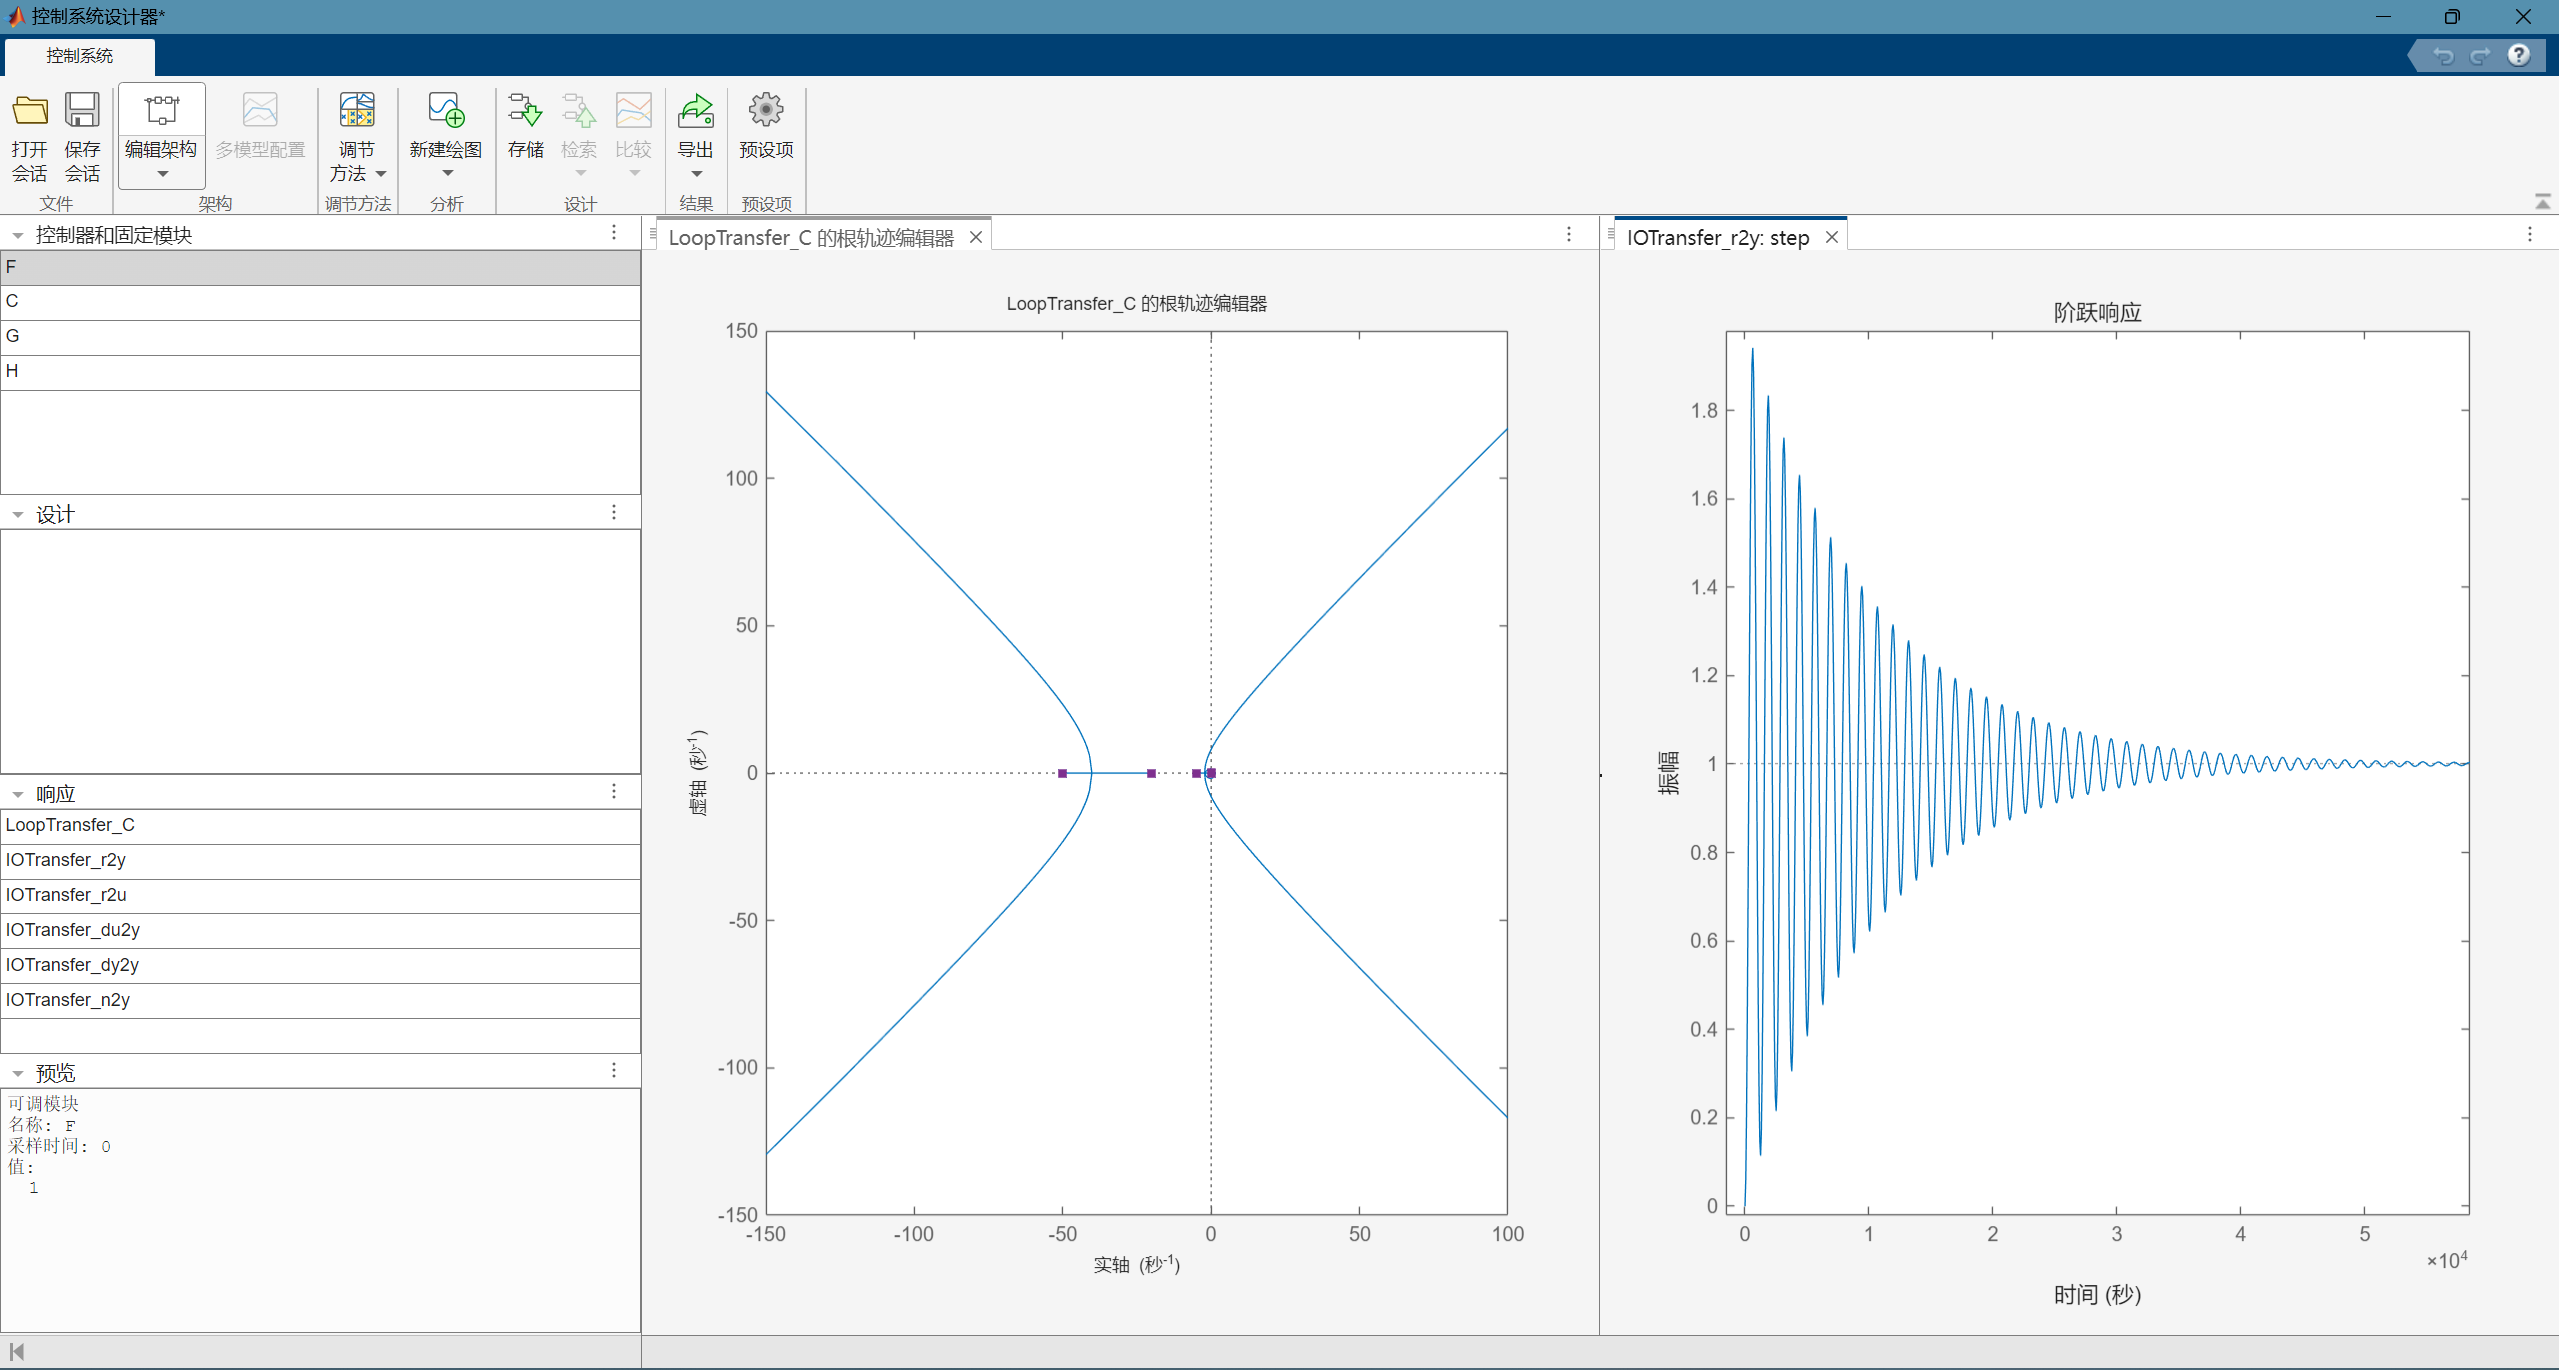Click the pole marker at -50 on root locus
The height and width of the screenshot is (1370, 2559).
[1062, 773]
